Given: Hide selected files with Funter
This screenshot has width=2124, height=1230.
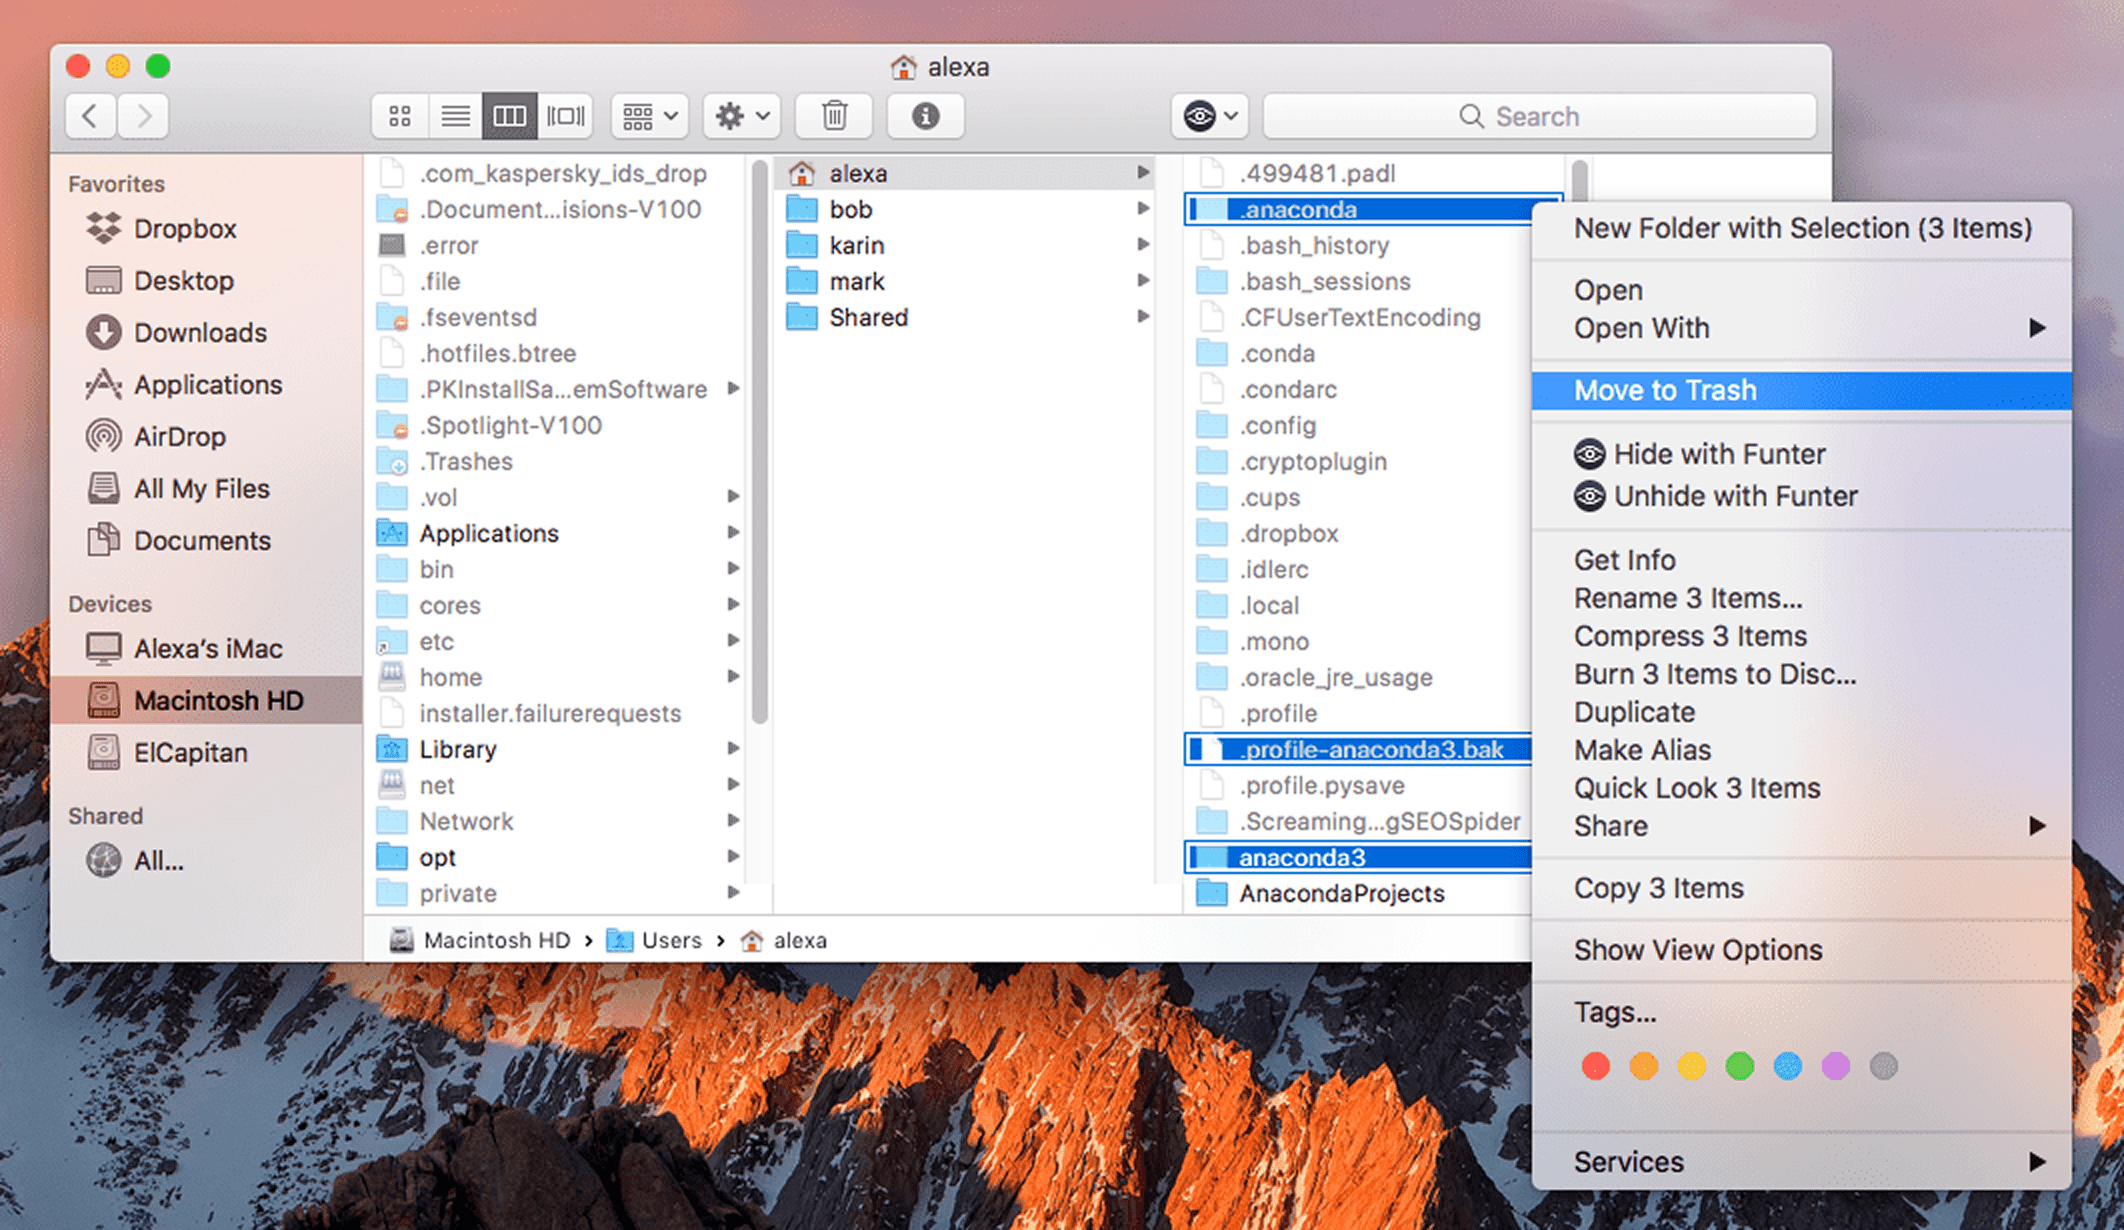Looking at the screenshot, I should pos(1718,453).
